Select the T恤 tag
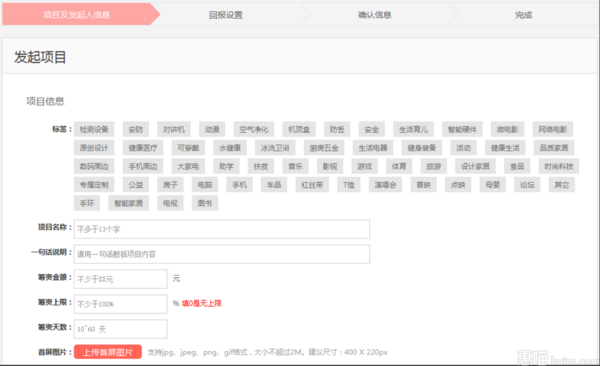Screen dimensions: 600x366 [349, 185]
